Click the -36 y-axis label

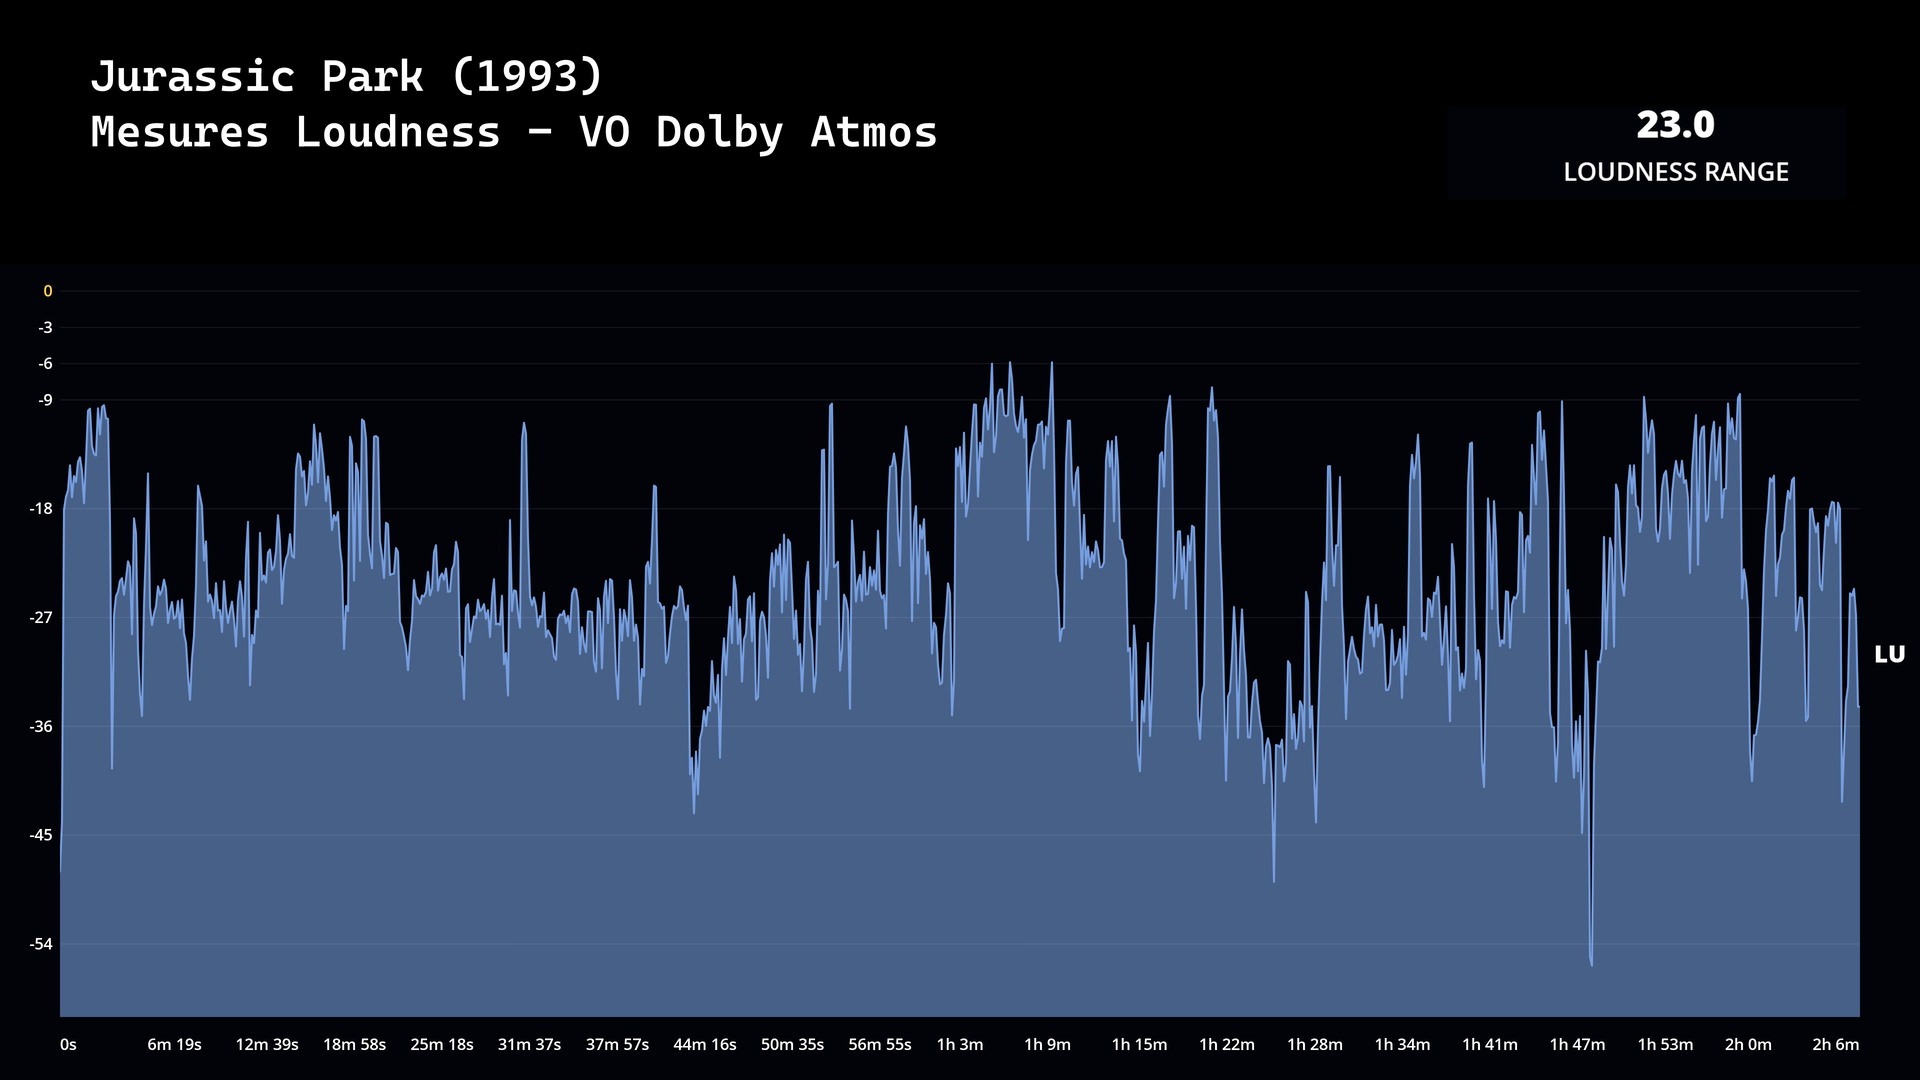point(42,727)
